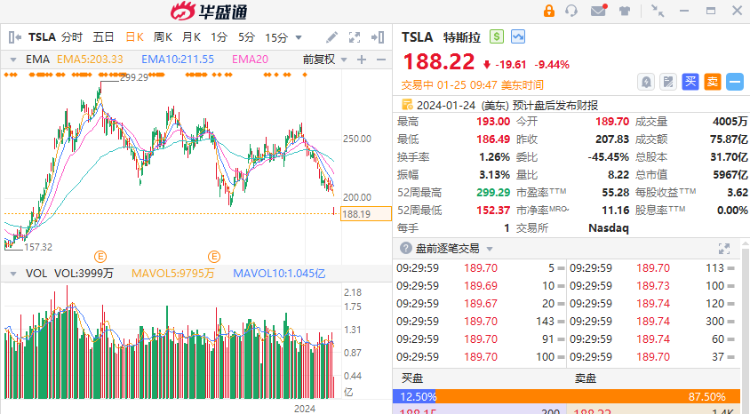Click the 188.19 current price tag

pyautogui.click(x=365, y=214)
